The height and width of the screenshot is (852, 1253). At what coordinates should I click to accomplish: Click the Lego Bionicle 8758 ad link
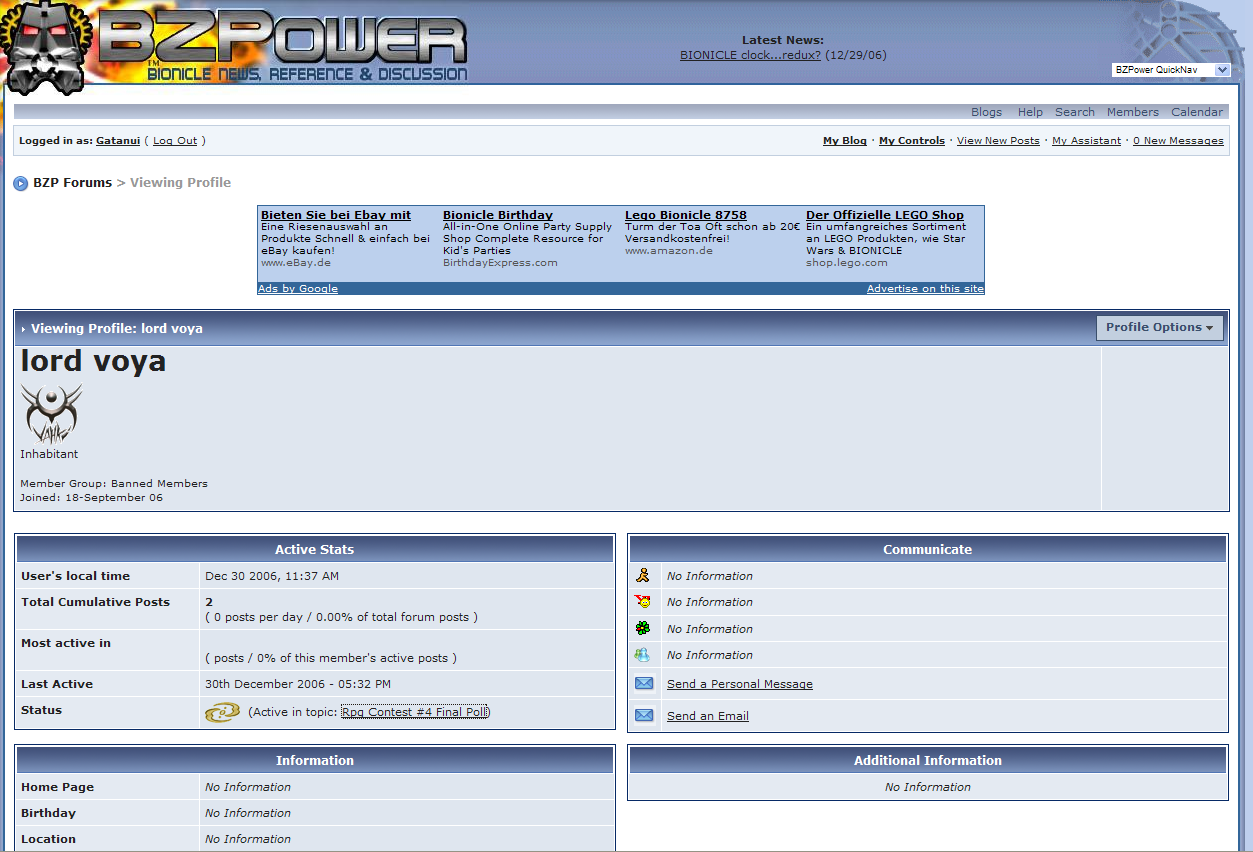pos(686,215)
